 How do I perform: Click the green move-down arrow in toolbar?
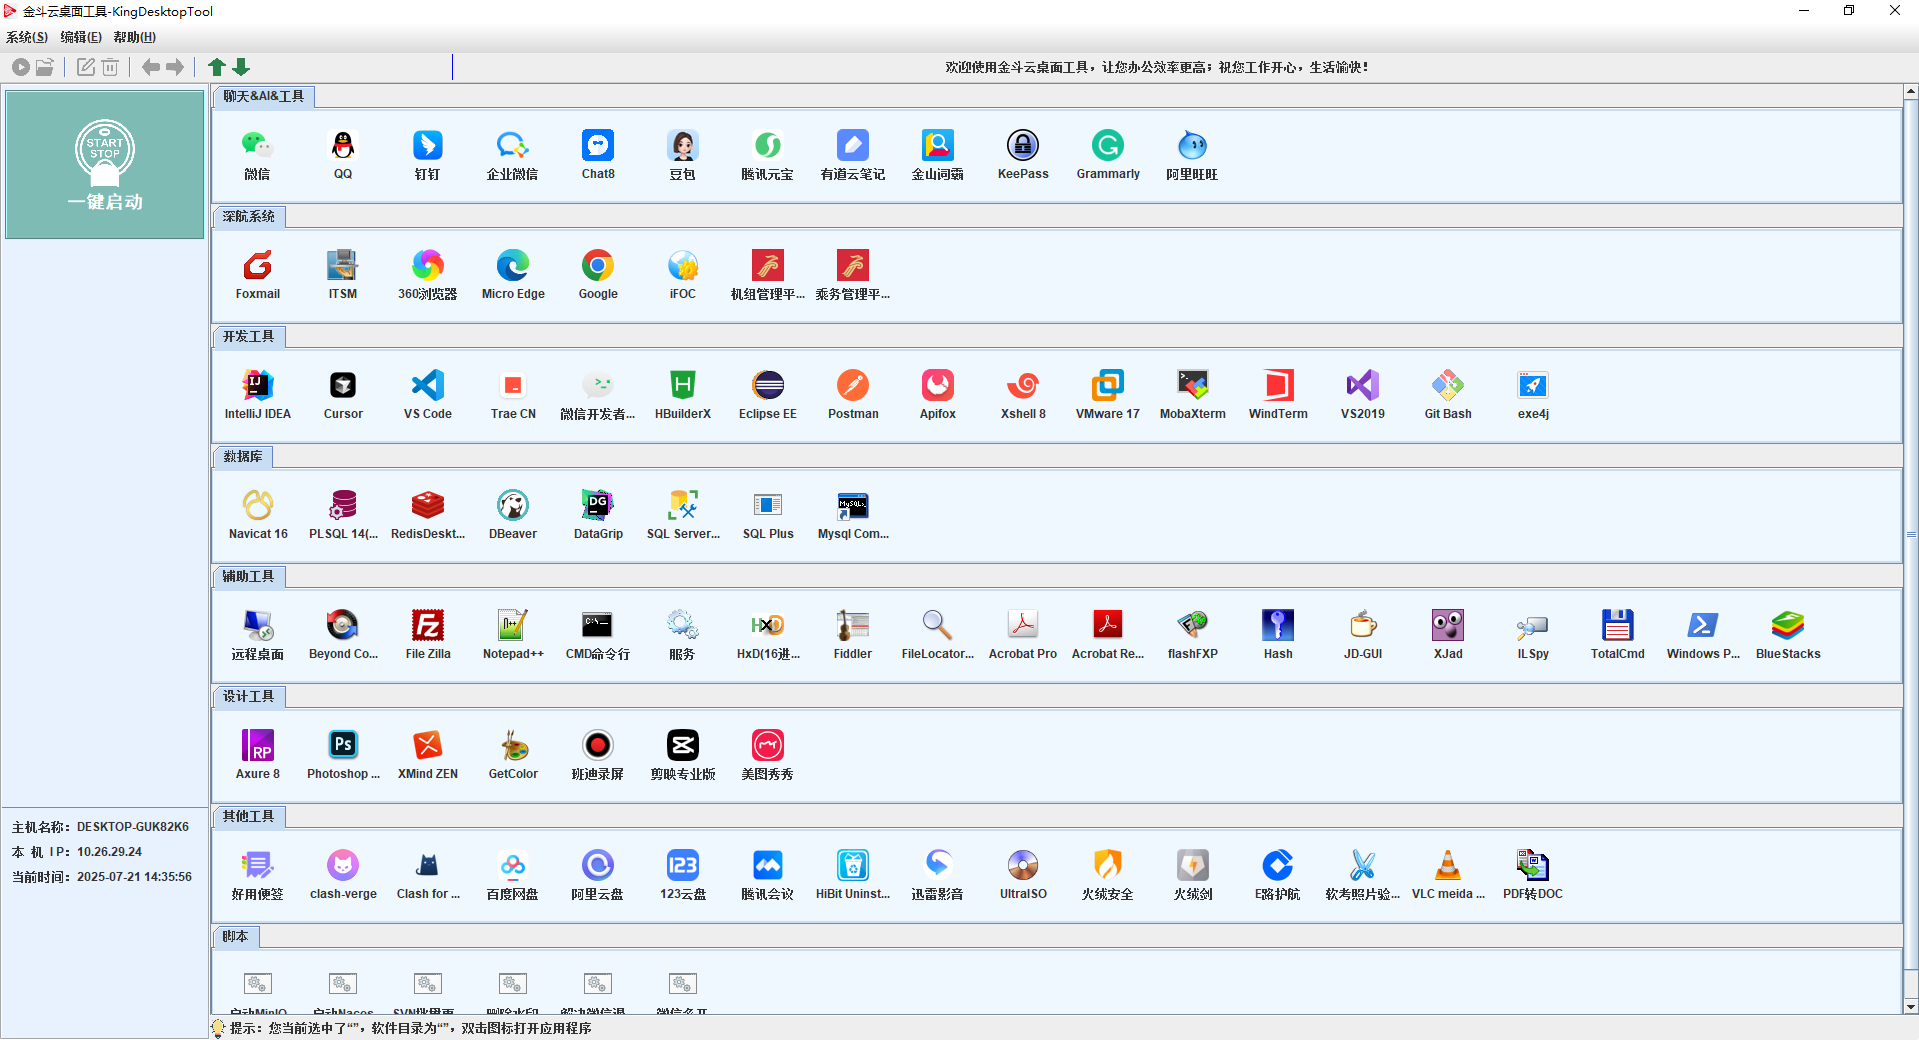pos(241,67)
